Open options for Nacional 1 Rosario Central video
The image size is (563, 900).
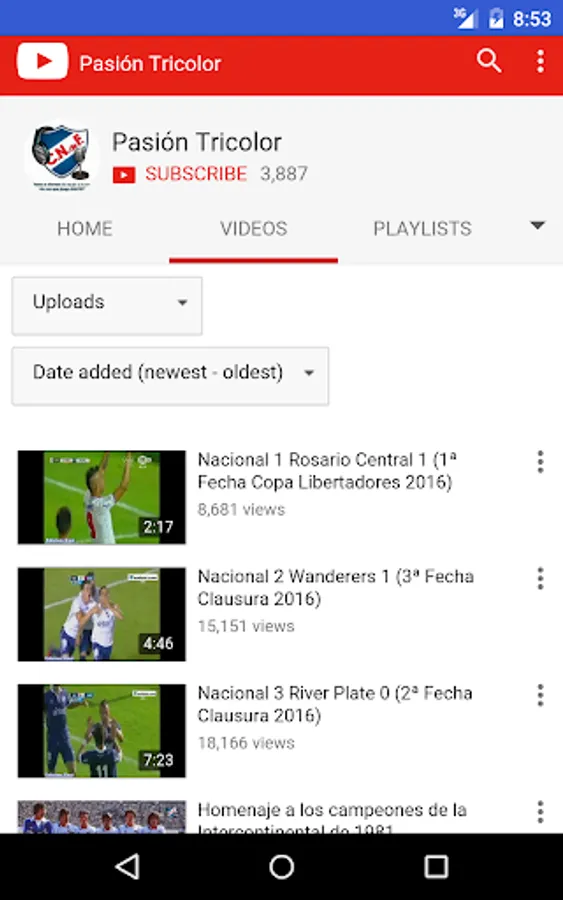540,462
